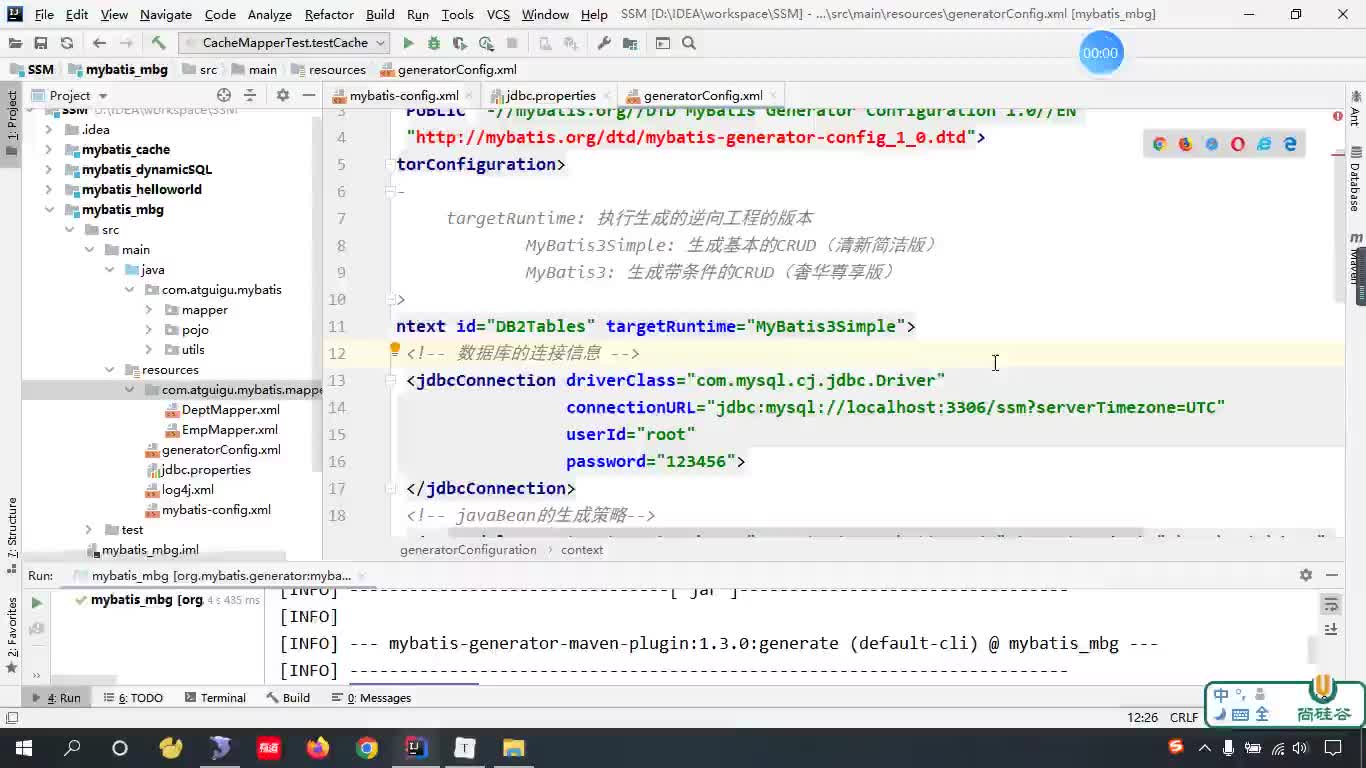Open the Project panel gear settings
Viewport: 1366px width, 768px height.
coord(283,95)
